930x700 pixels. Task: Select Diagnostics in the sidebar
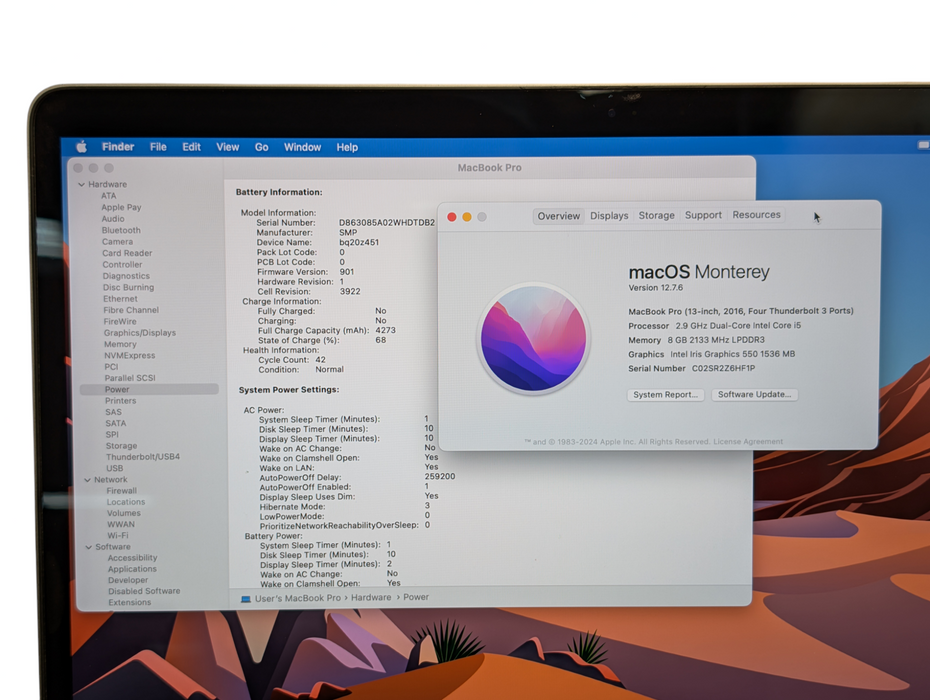(x=126, y=276)
